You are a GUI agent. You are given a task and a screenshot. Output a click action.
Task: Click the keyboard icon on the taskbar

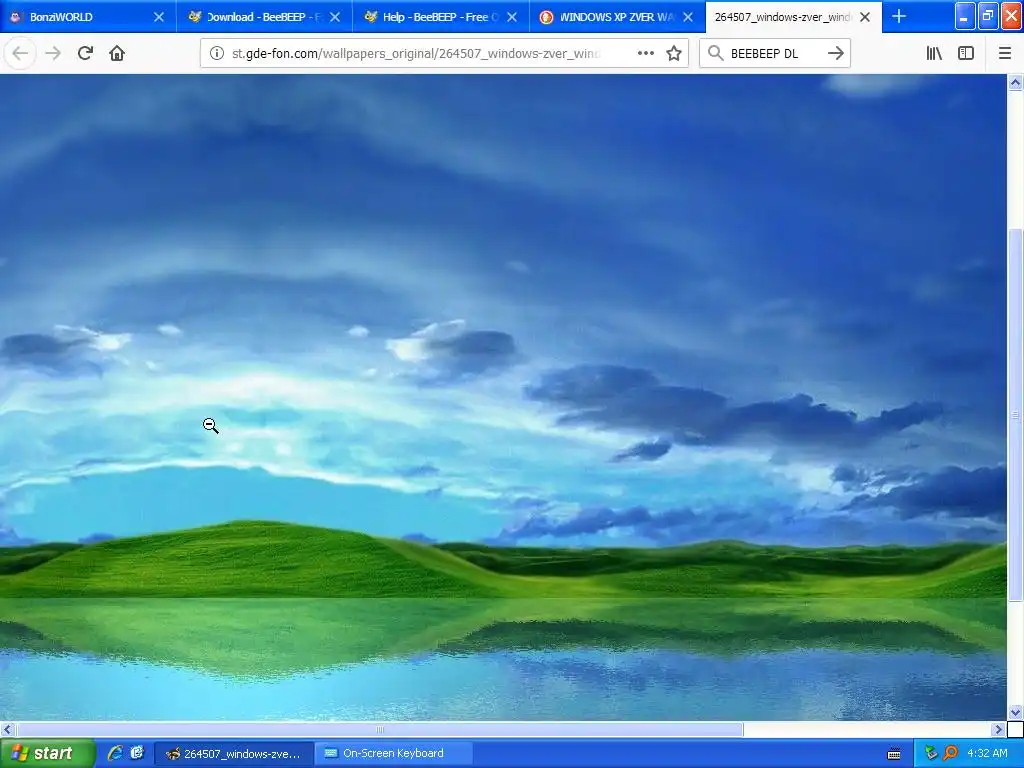(x=894, y=754)
